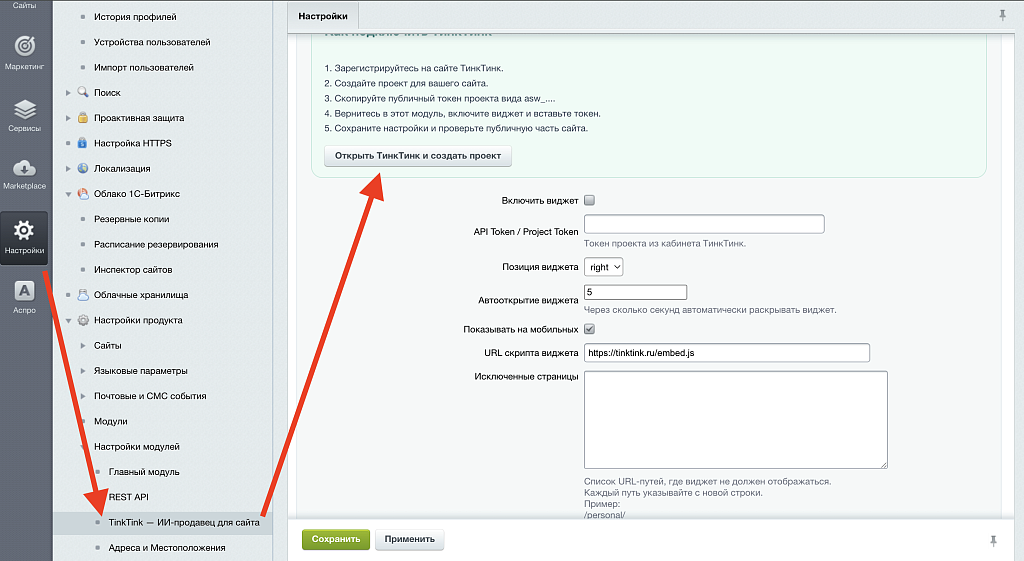Expand Почтовые и СМС события node

click(83, 396)
